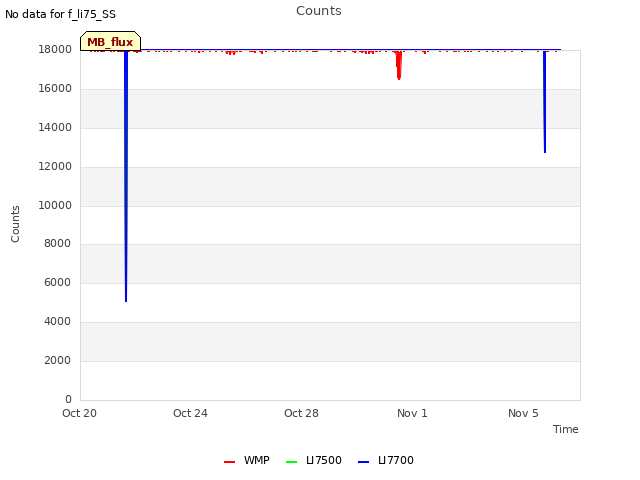Viewport: 640px width, 480px height.
Task: Click the Oct 28 x-axis label
Action: click(x=301, y=413)
